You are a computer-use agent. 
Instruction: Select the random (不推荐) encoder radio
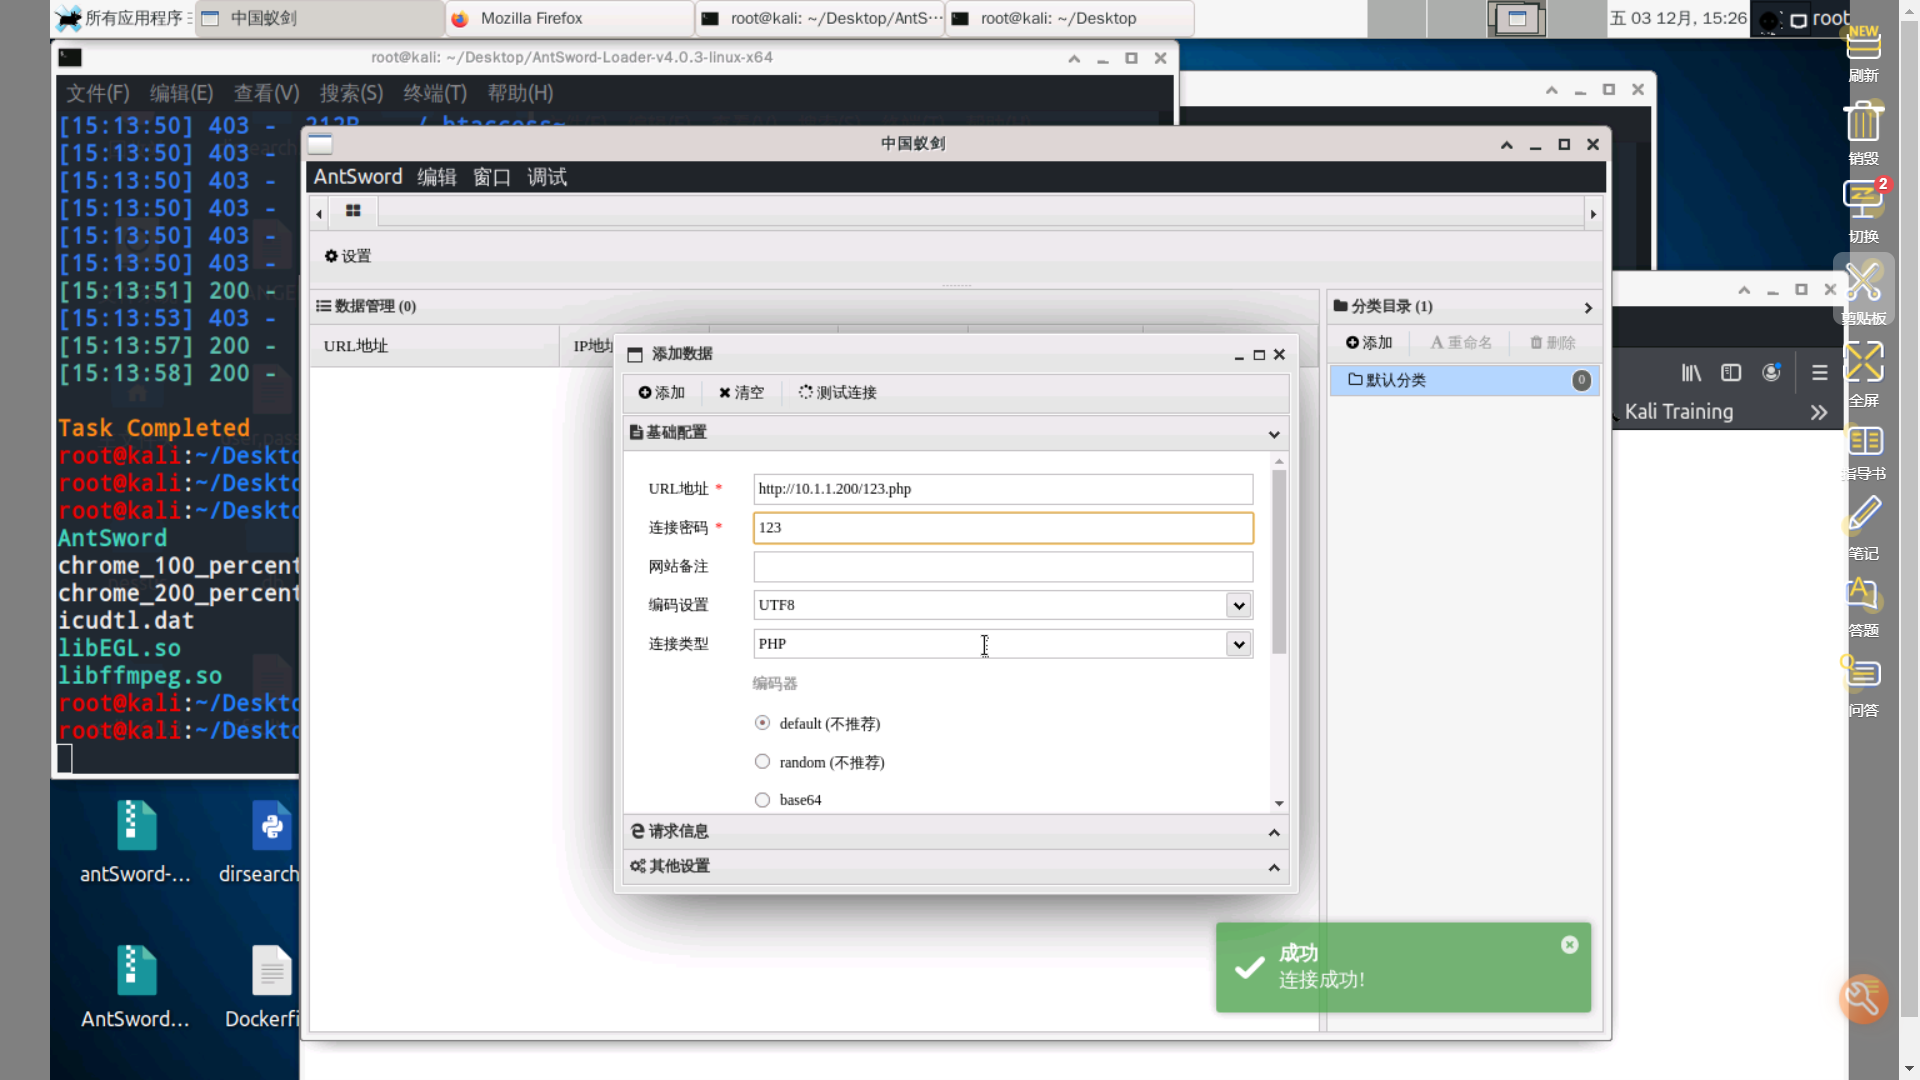tap(763, 762)
